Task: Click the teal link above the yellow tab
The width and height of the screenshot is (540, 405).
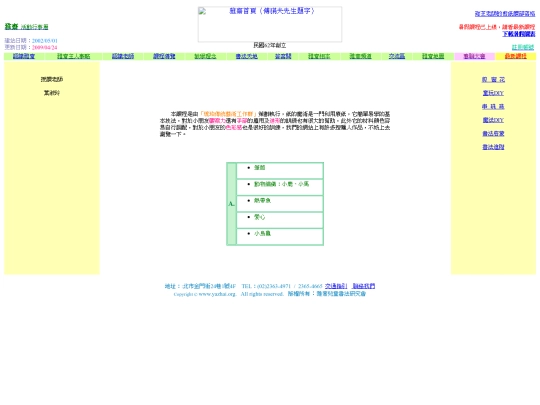Action: pyautogui.click(x=523, y=47)
